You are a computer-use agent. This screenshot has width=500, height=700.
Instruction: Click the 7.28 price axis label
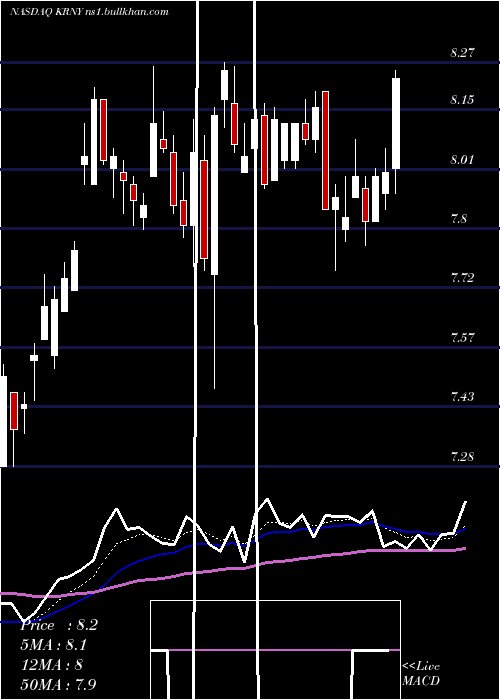click(462, 456)
